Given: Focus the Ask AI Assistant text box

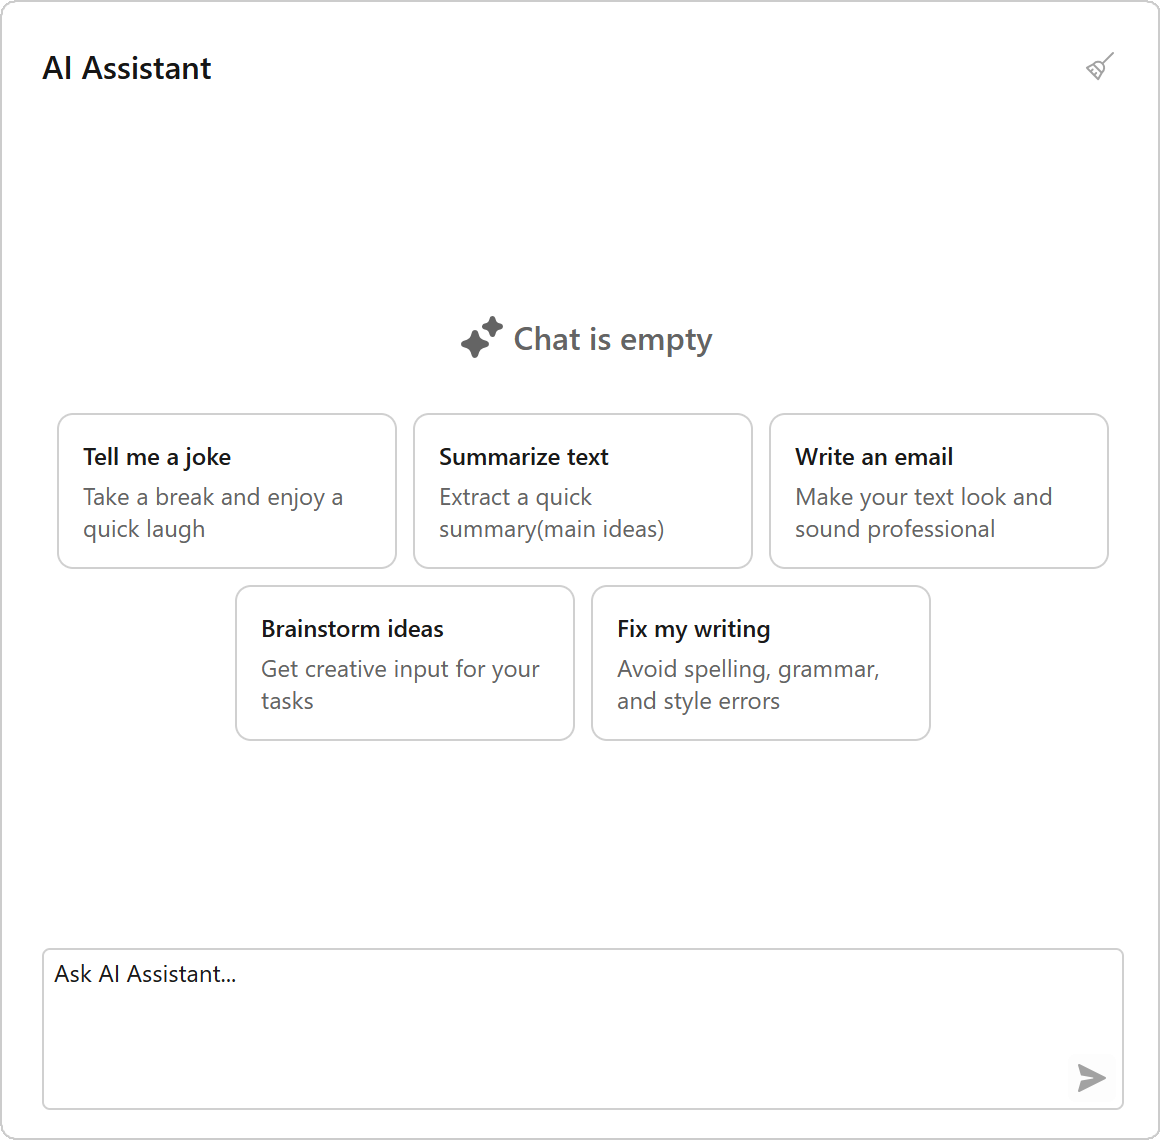Looking at the screenshot, I should 583,1029.
